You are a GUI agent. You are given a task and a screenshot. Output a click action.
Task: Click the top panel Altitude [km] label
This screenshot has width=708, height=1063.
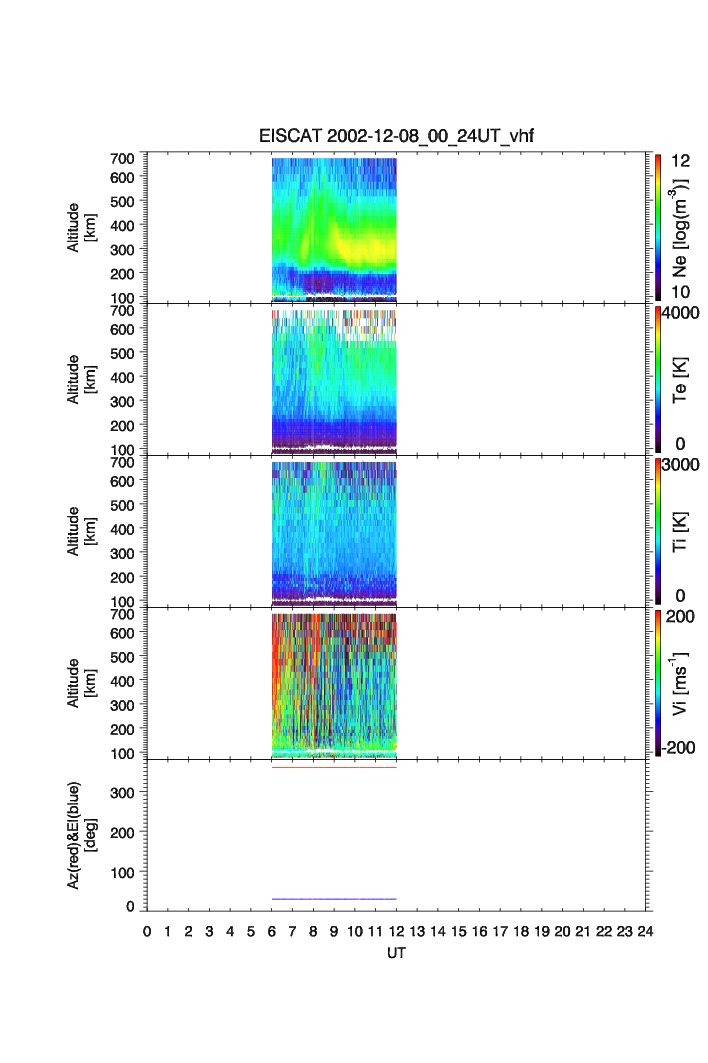tap(80, 227)
